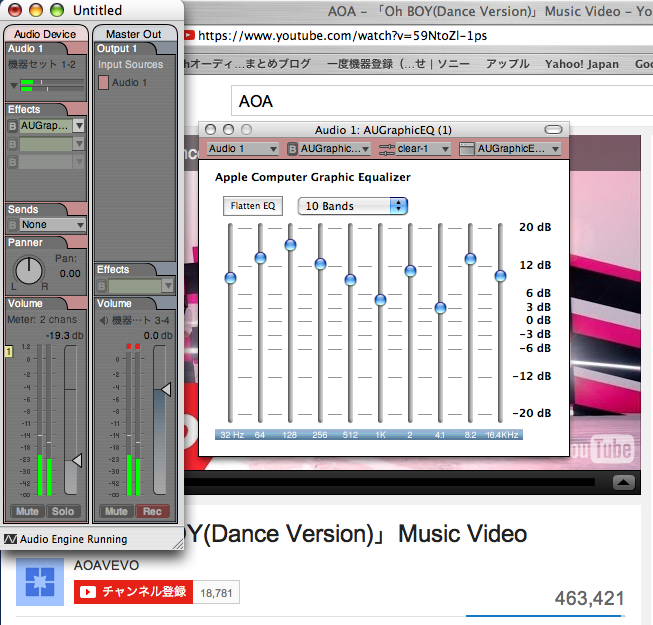Click the 4.1K band slider knob
The width and height of the screenshot is (653, 625).
[x=440, y=308]
